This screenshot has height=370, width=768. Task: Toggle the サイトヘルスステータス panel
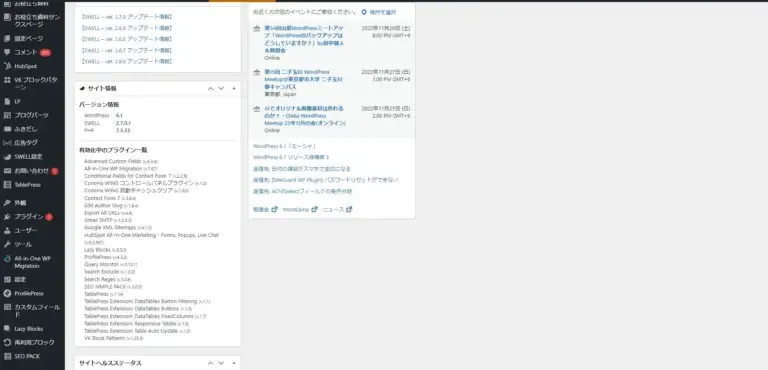tap(234, 363)
